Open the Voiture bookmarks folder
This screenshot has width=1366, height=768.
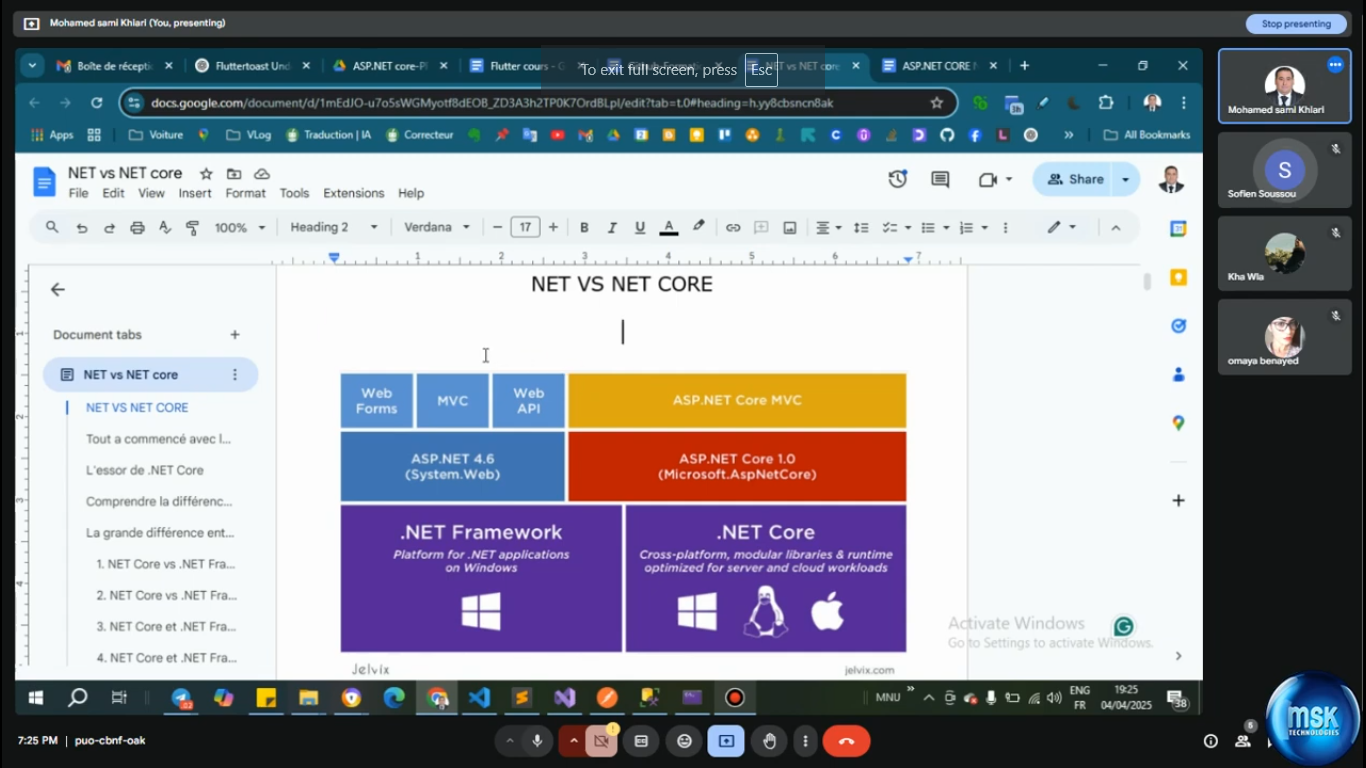point(156,135)
